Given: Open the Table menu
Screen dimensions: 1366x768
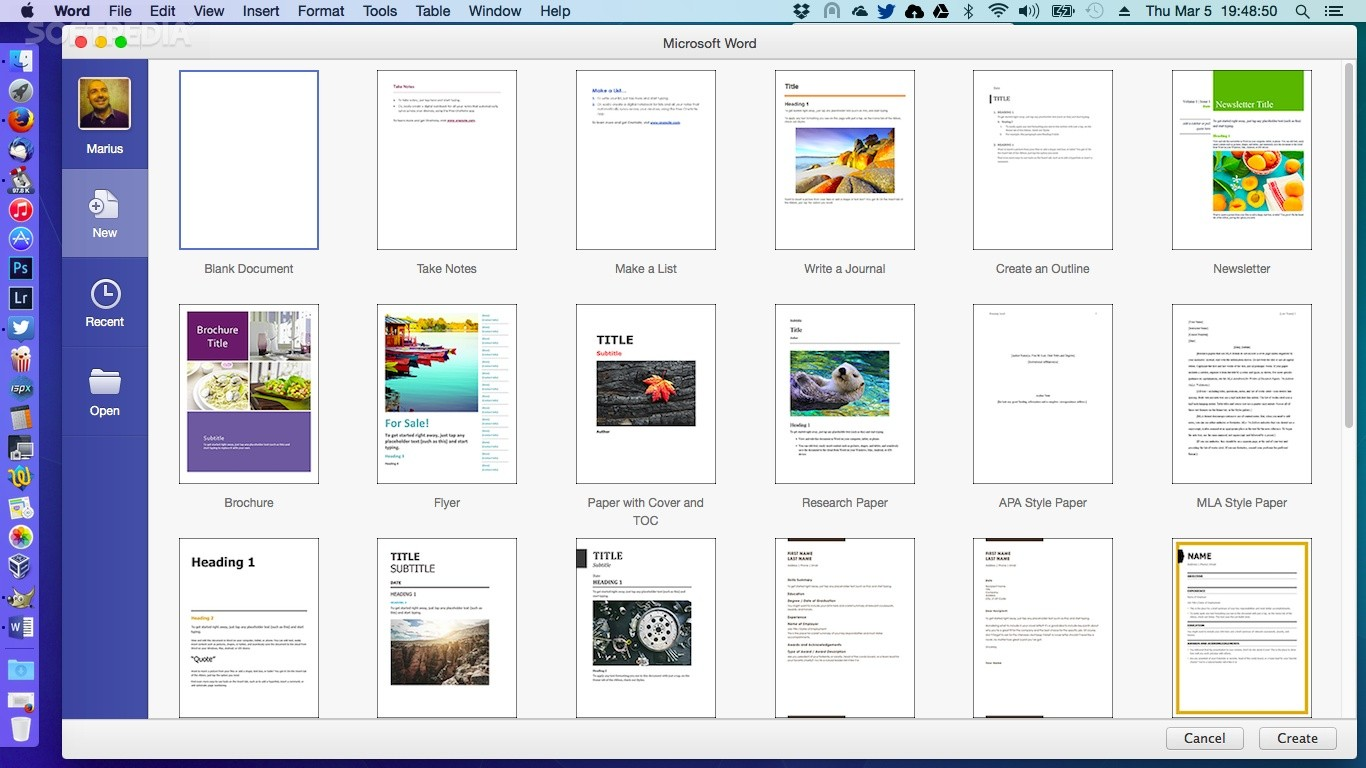Looking at the screenshot, I should [432, 11].
